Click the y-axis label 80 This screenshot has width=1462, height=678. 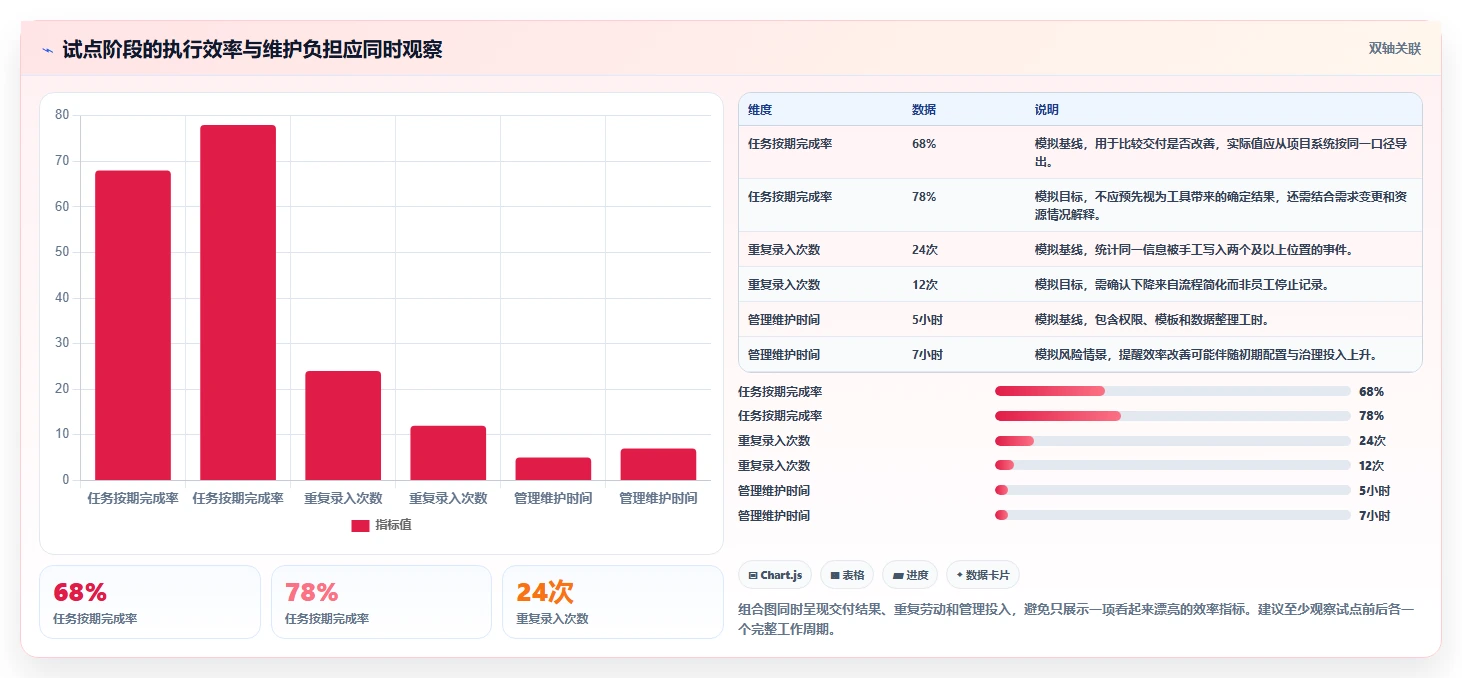[x=62, y=115]
